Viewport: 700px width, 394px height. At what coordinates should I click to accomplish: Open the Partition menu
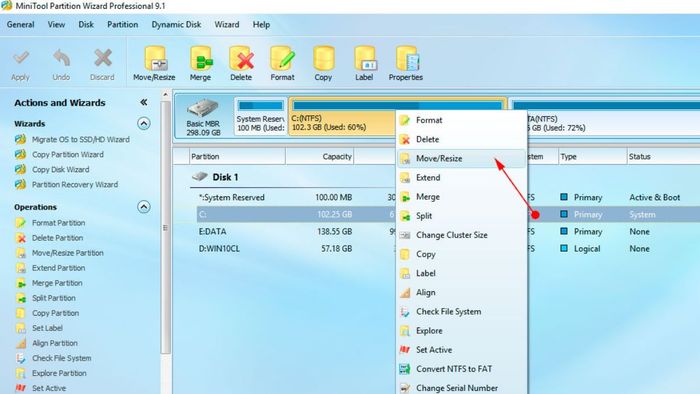point(122,25)
